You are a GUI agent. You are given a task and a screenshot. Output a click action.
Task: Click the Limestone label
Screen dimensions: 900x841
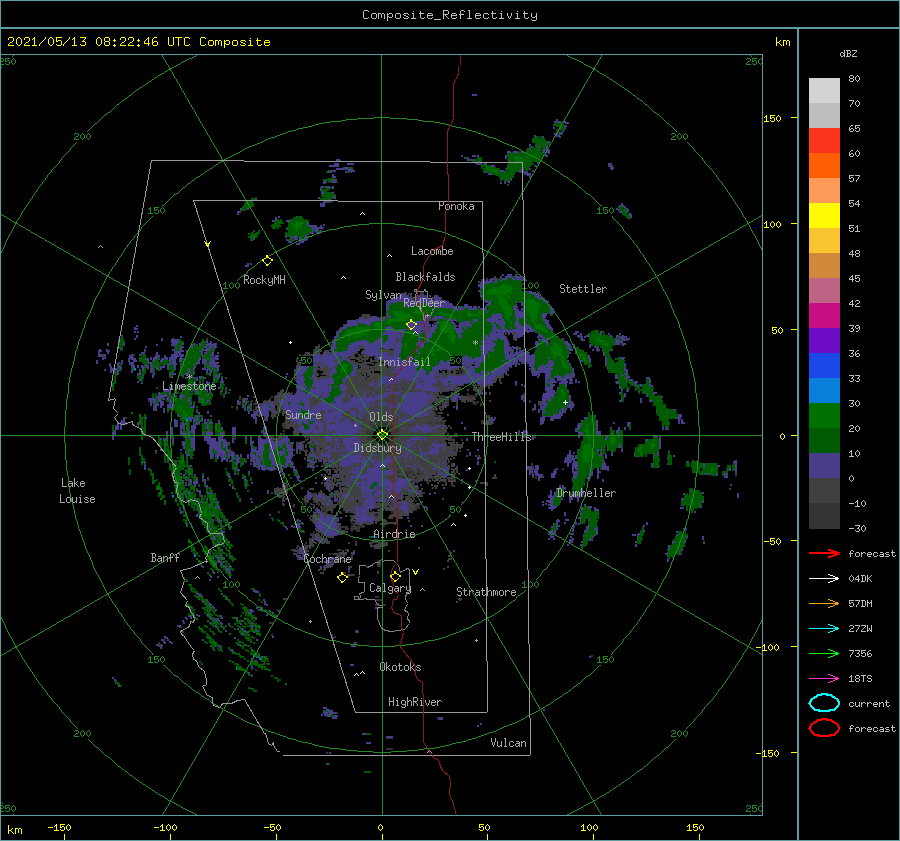pyautogui.click(x=189, y=386)
